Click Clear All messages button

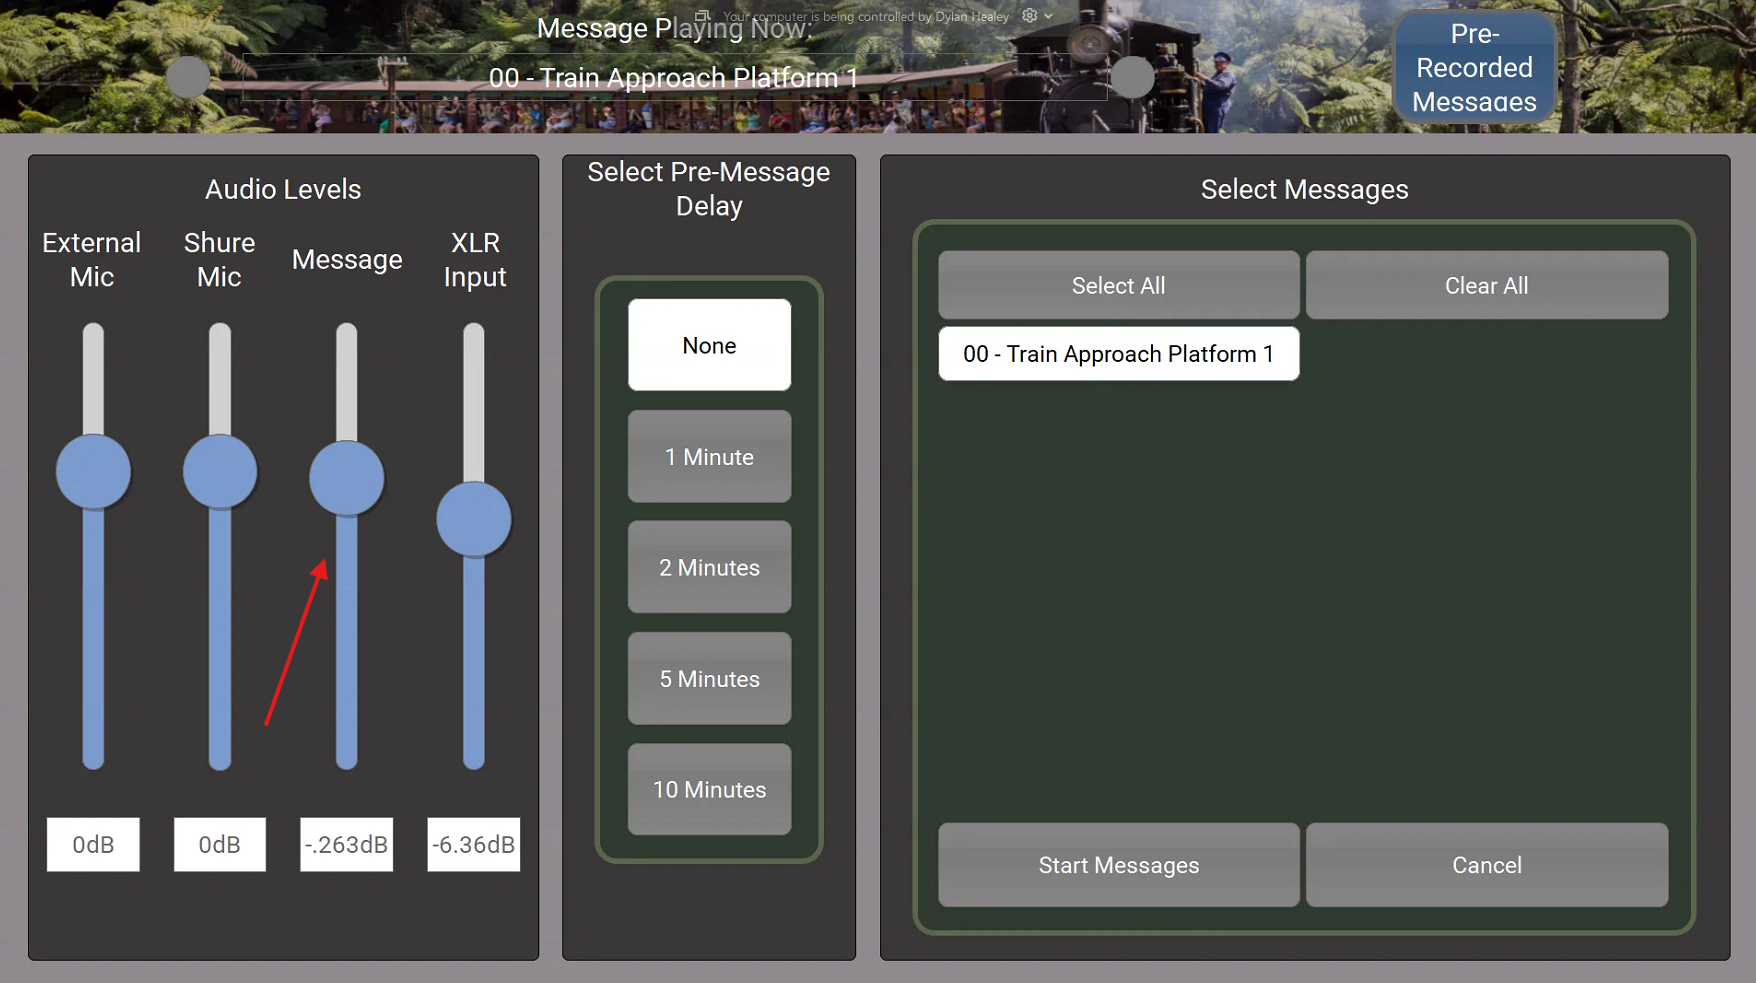point(1486,286)
